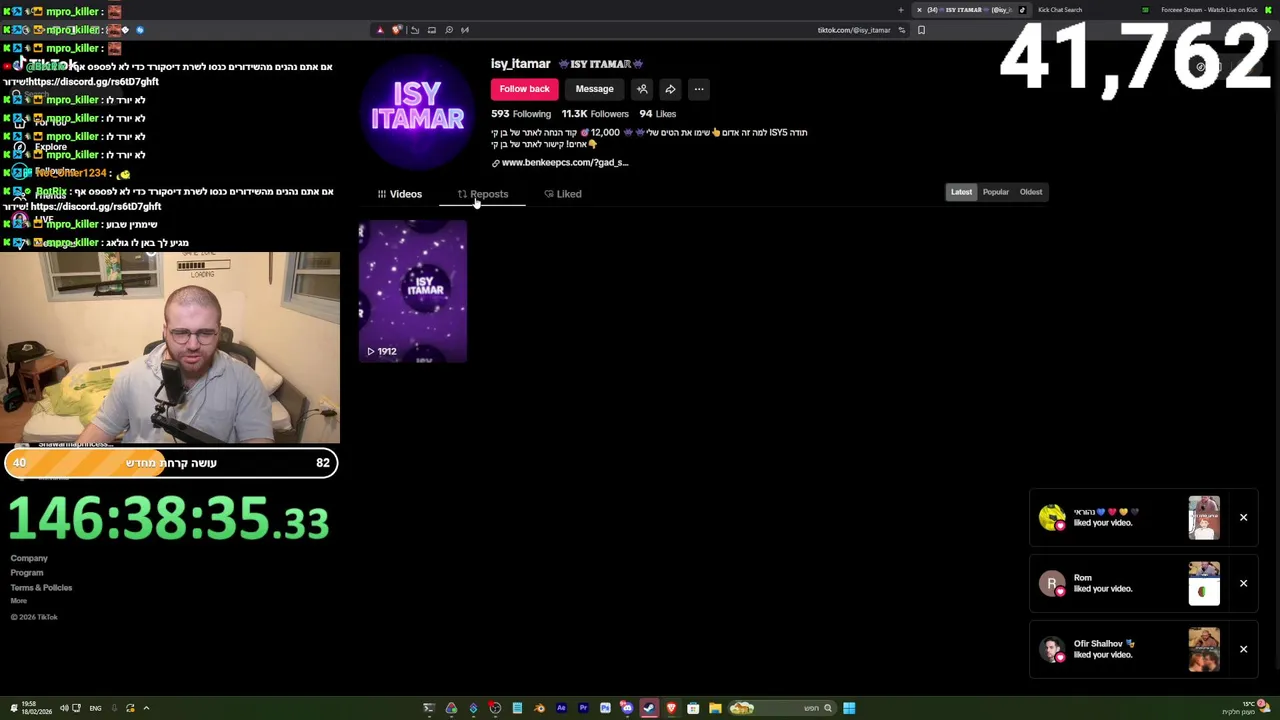Open Blender from taskbar

539,708
